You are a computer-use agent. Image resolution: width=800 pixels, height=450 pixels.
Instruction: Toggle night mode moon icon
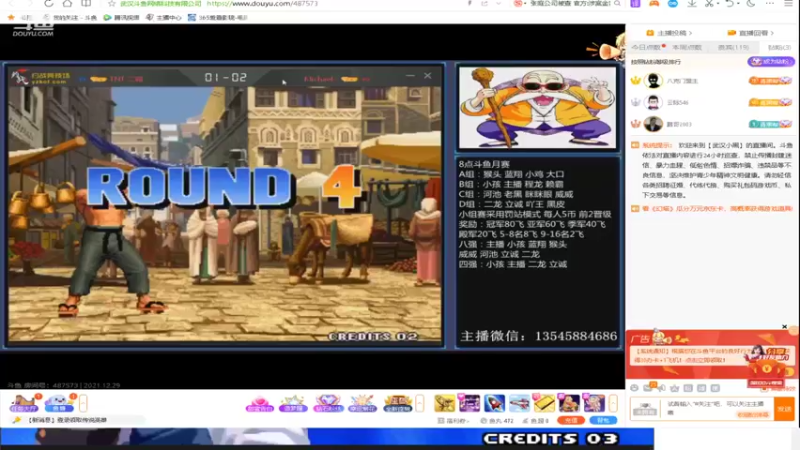point(751,4)
